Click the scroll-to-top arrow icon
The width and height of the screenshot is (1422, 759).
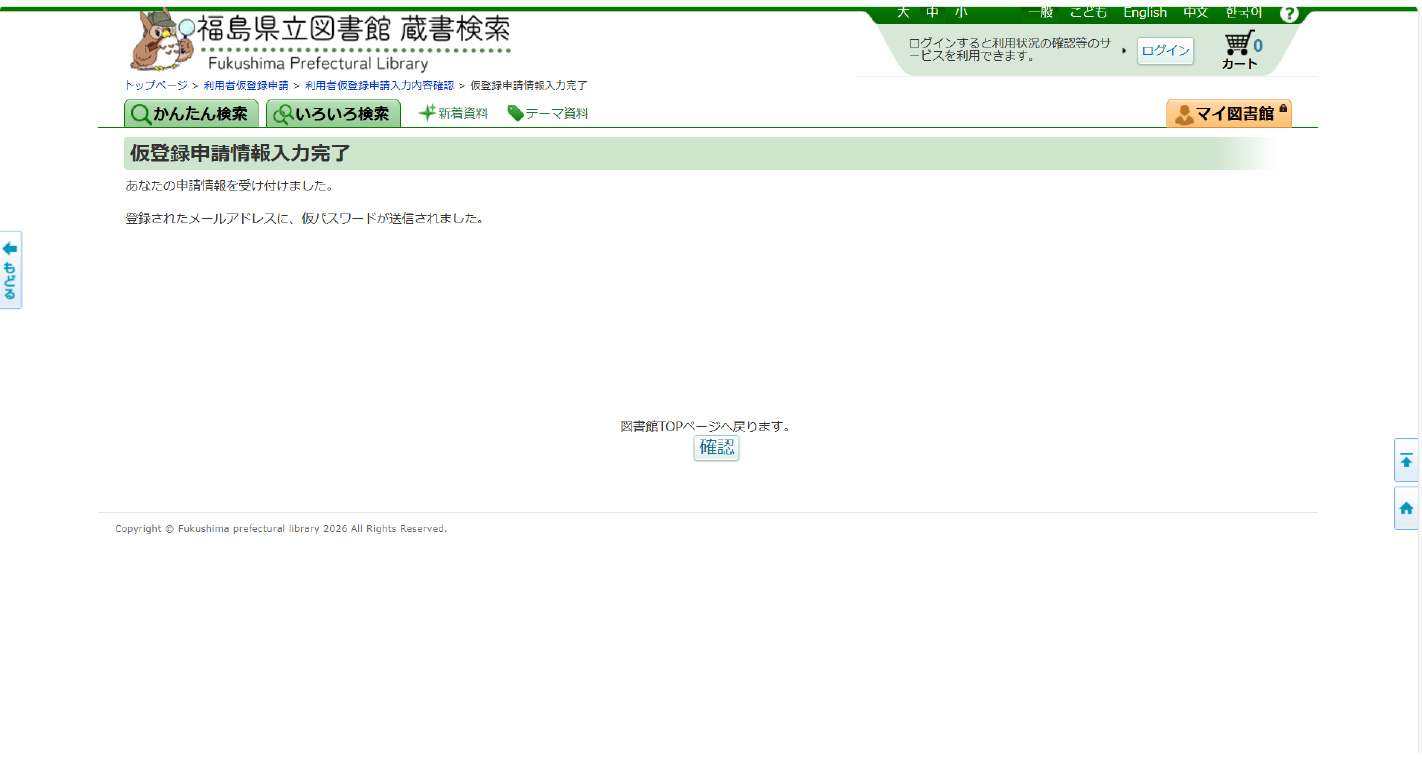1406,460
